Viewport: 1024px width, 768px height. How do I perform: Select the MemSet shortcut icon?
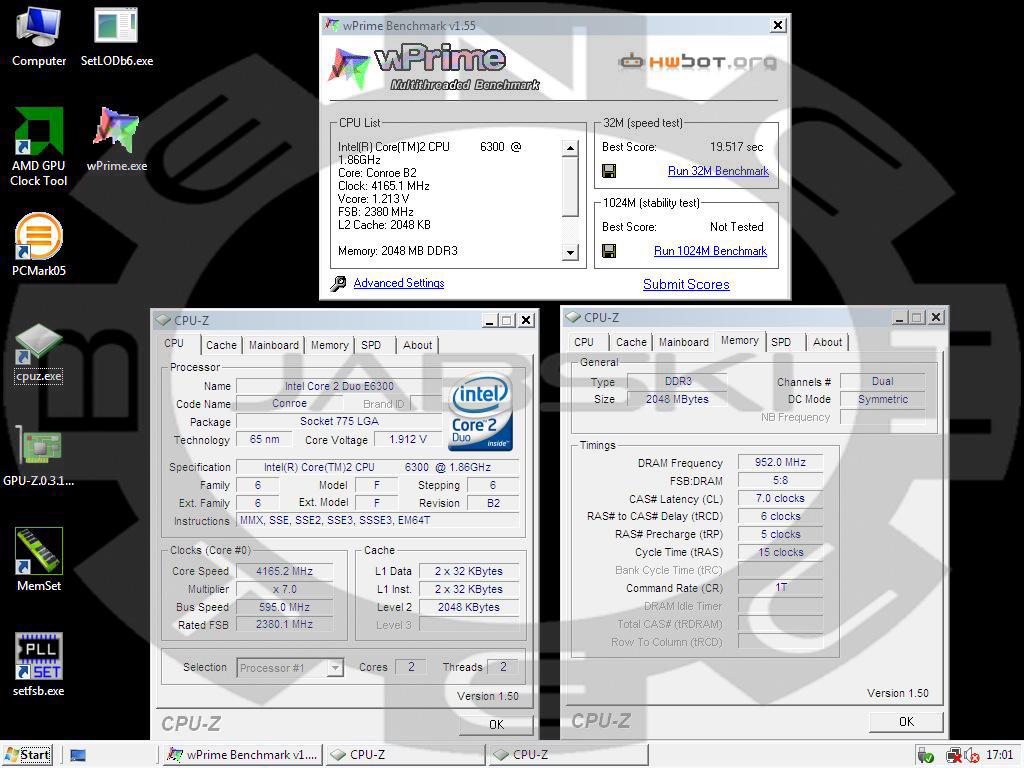[x=39, y=560]
